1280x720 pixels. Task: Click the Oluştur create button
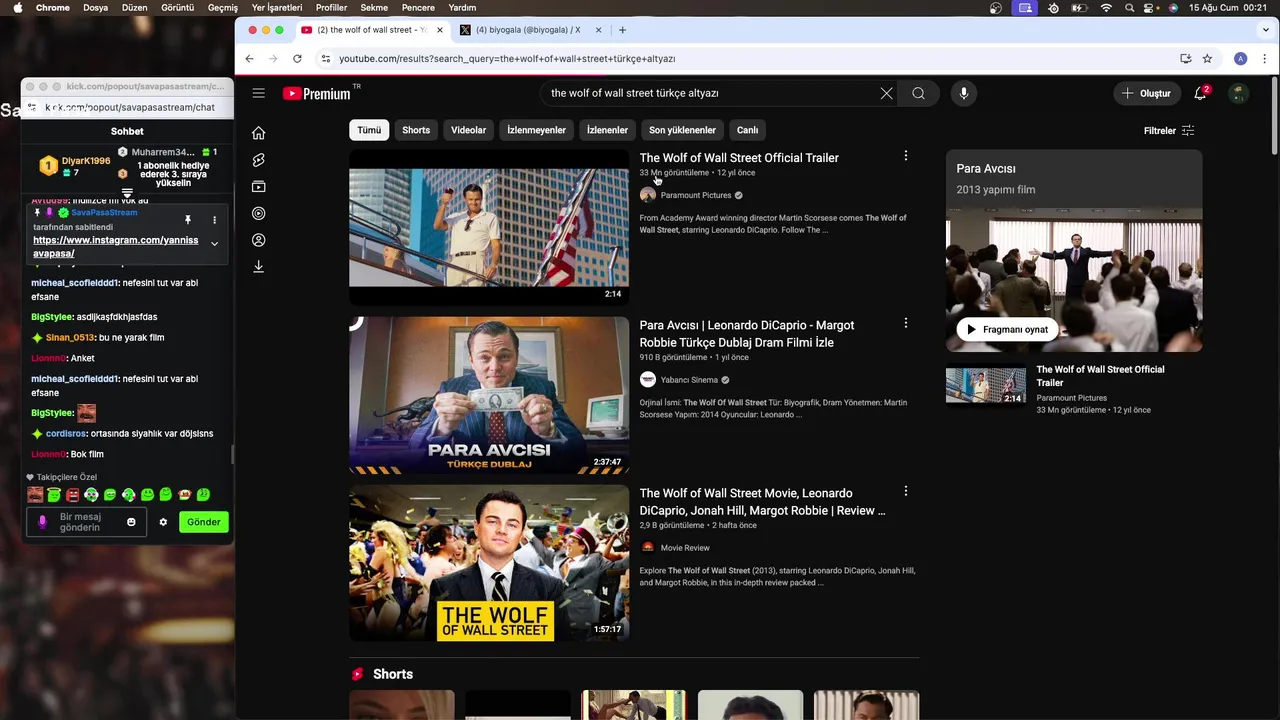[x=1146, y=93]
